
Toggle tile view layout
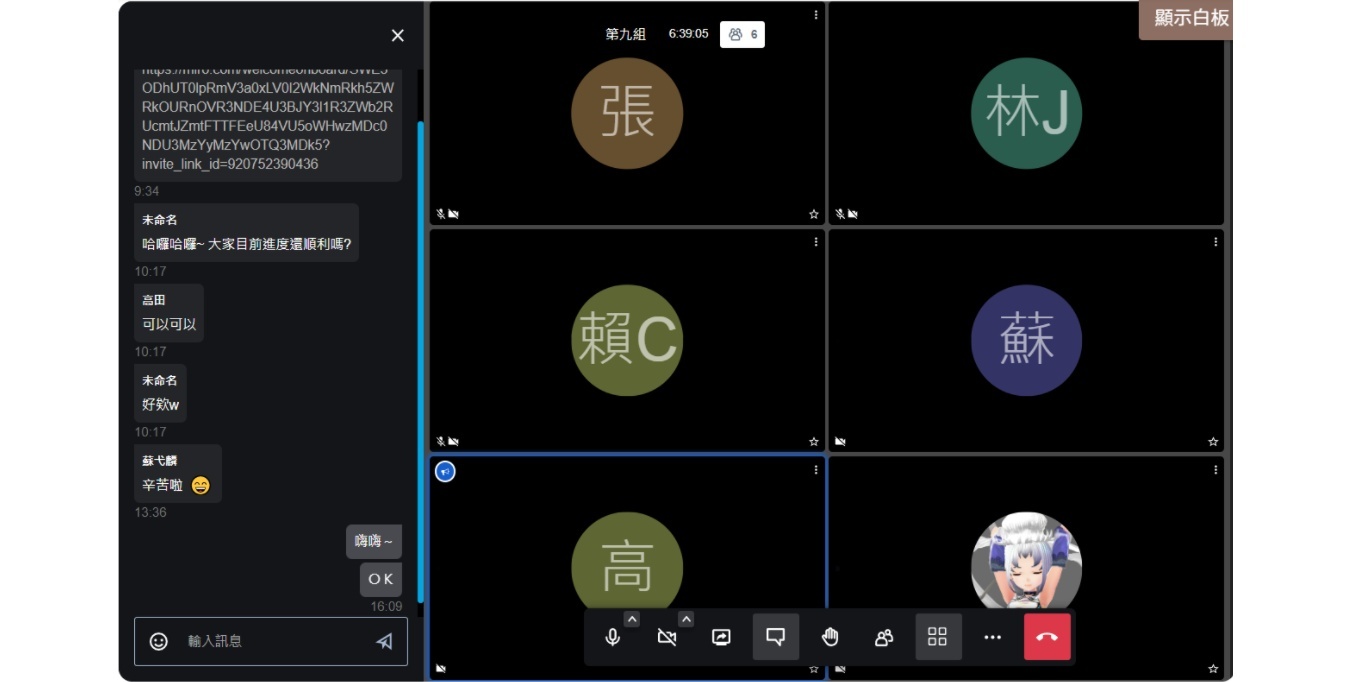[938, 637]
